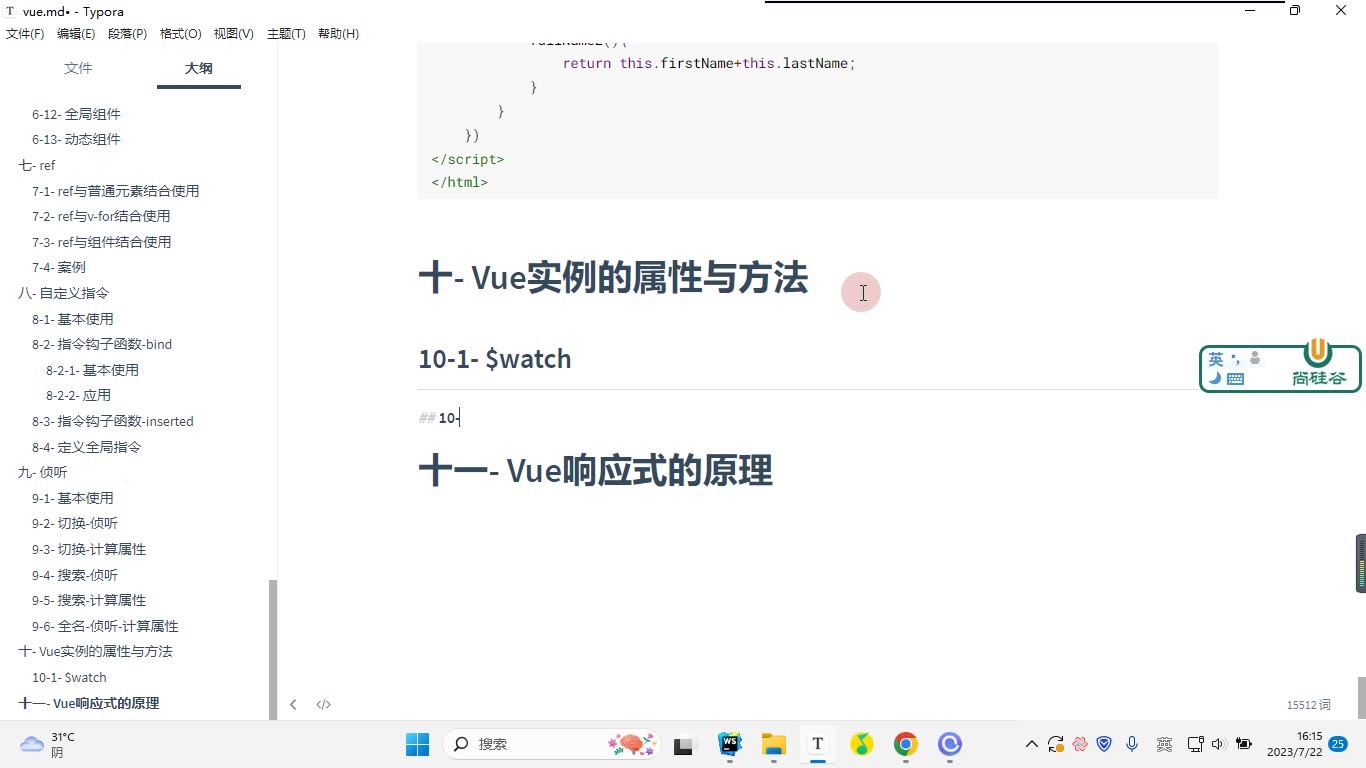
Task: Open the 主题(T) menu
Action: [x=286, y=34]
